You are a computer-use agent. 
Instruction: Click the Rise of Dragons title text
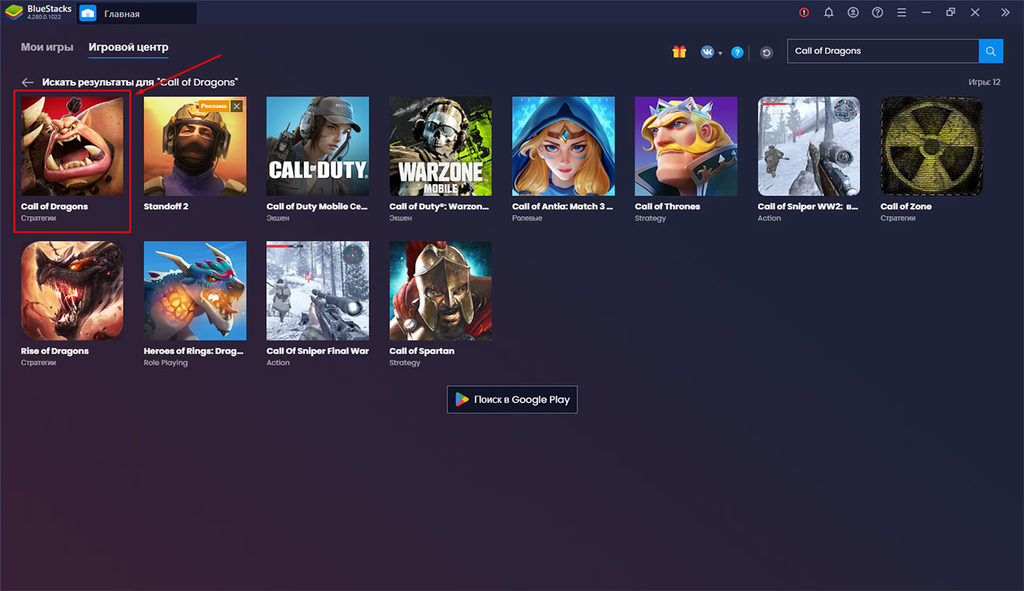click(55, 351)
